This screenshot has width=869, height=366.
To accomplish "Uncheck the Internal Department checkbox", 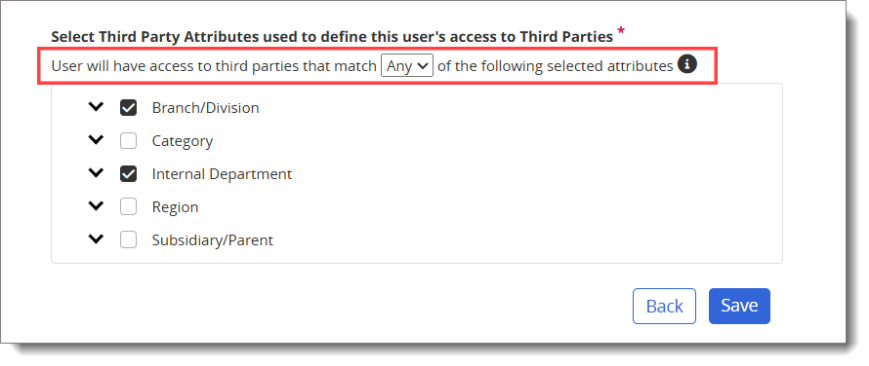I will (x=129, y=174).
